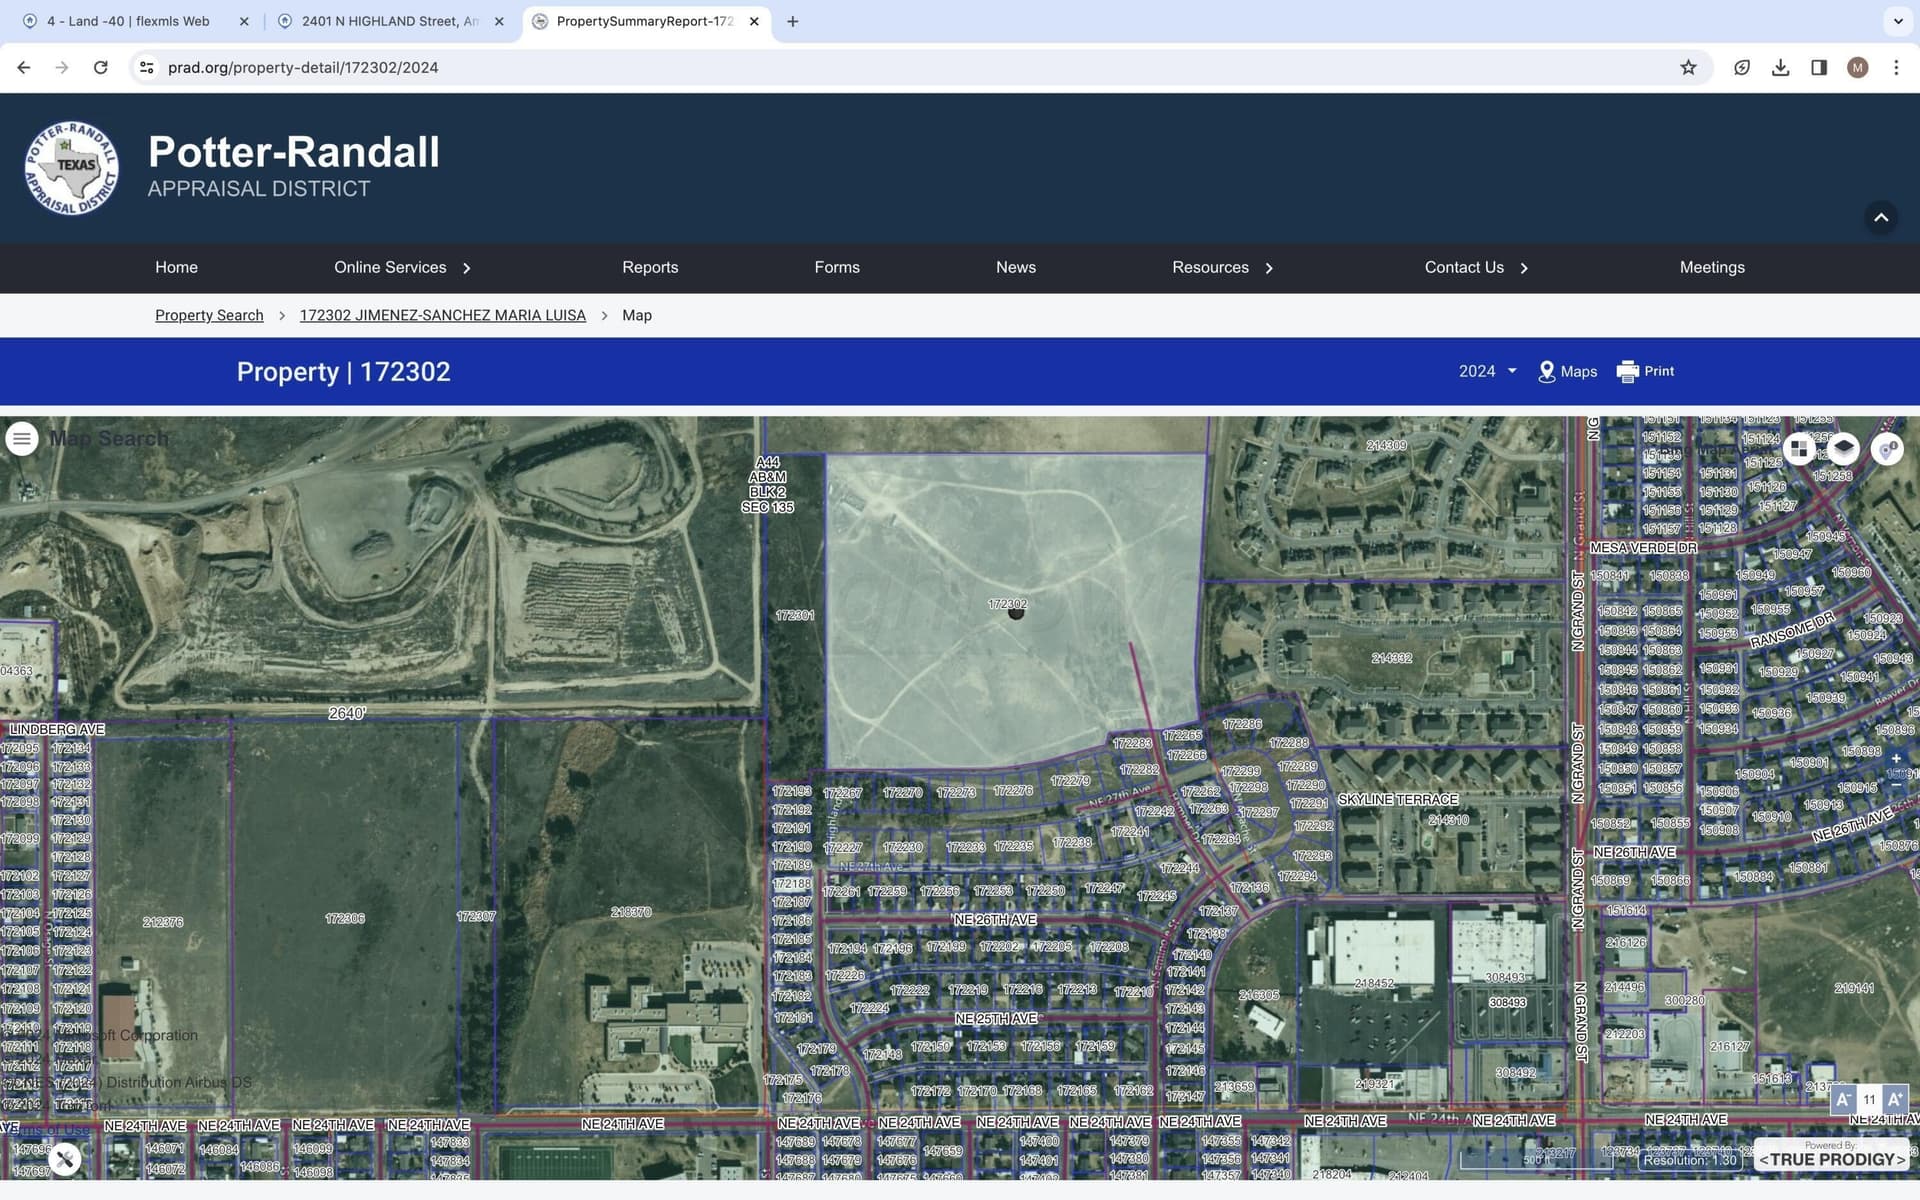Expand the Online Services menu chevron

pos(466,268)
